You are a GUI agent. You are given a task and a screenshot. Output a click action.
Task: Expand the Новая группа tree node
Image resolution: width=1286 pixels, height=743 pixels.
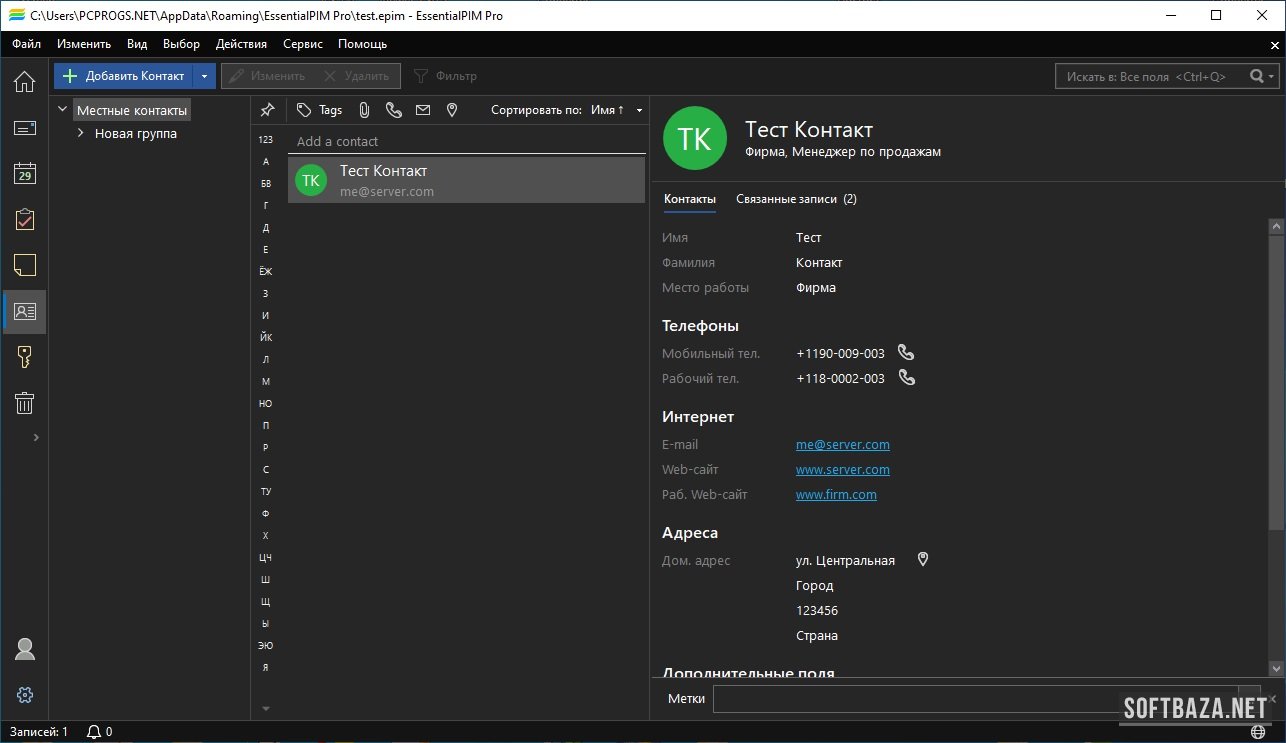coord(81,134)
